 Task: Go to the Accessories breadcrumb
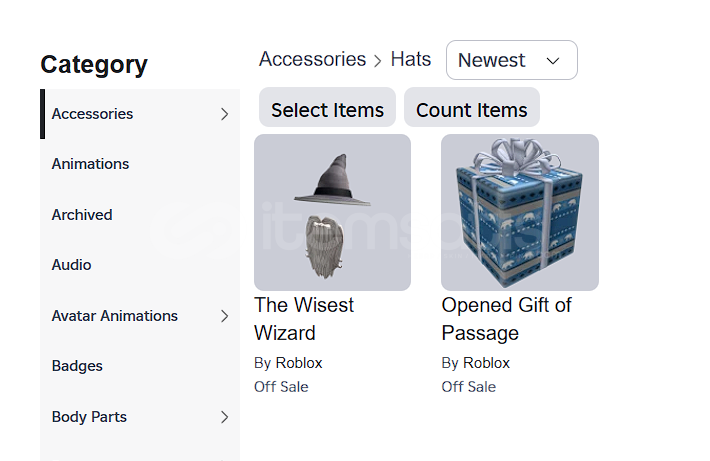pos(312,59)
